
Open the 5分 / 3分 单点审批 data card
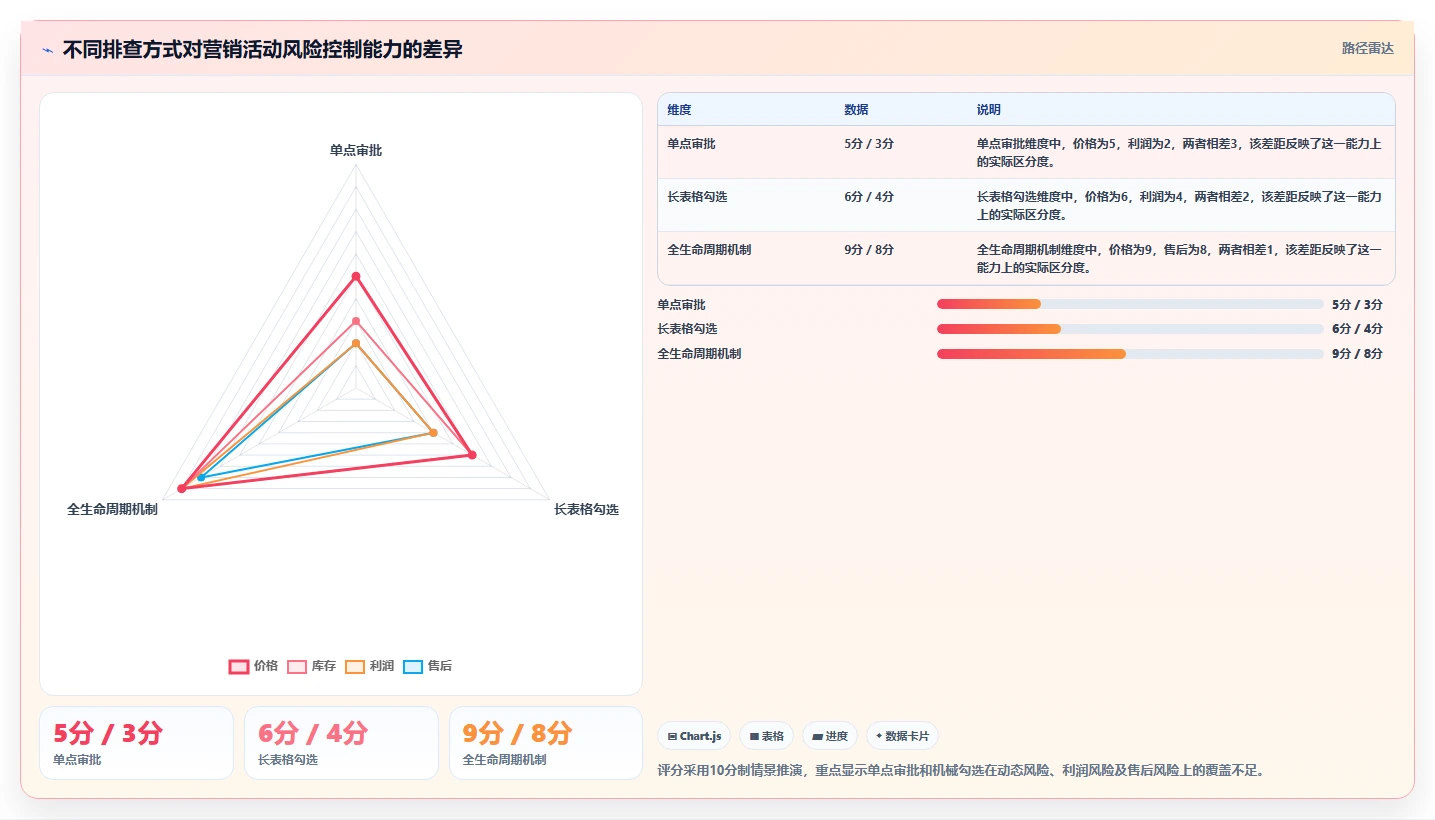coord(136,743)
